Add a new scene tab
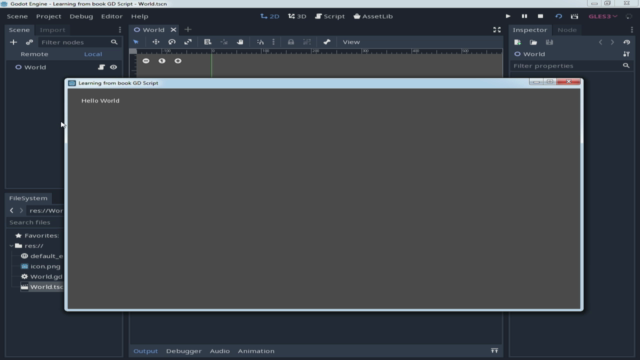The image size is (640, 360). (188, 29)
